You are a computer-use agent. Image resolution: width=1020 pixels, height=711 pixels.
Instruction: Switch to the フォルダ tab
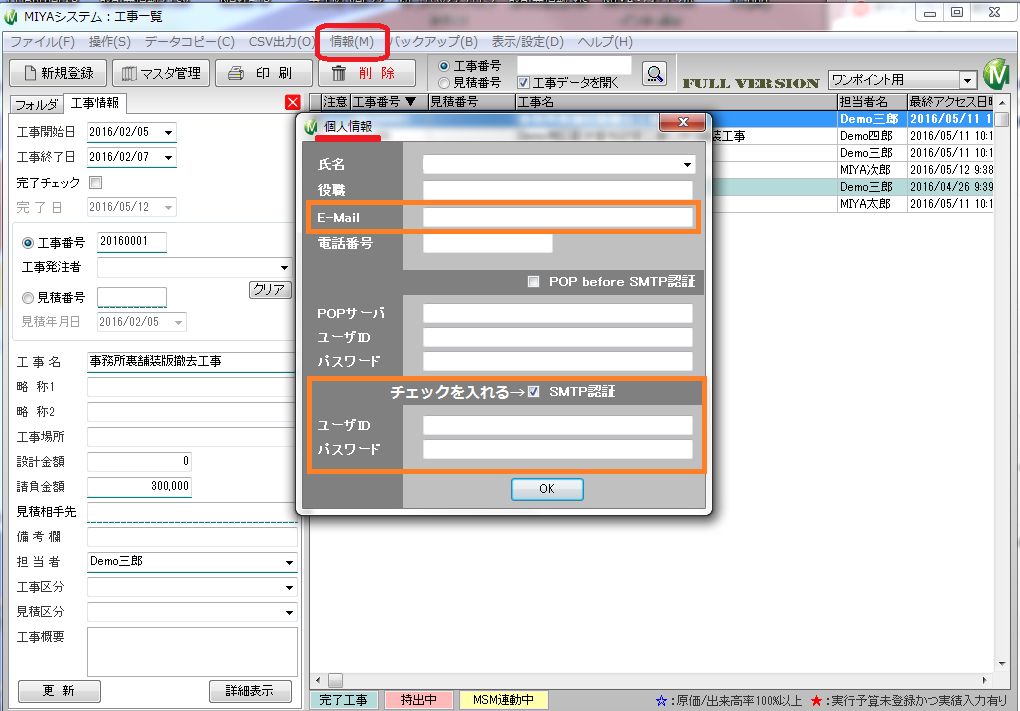(x=36, y=104)
